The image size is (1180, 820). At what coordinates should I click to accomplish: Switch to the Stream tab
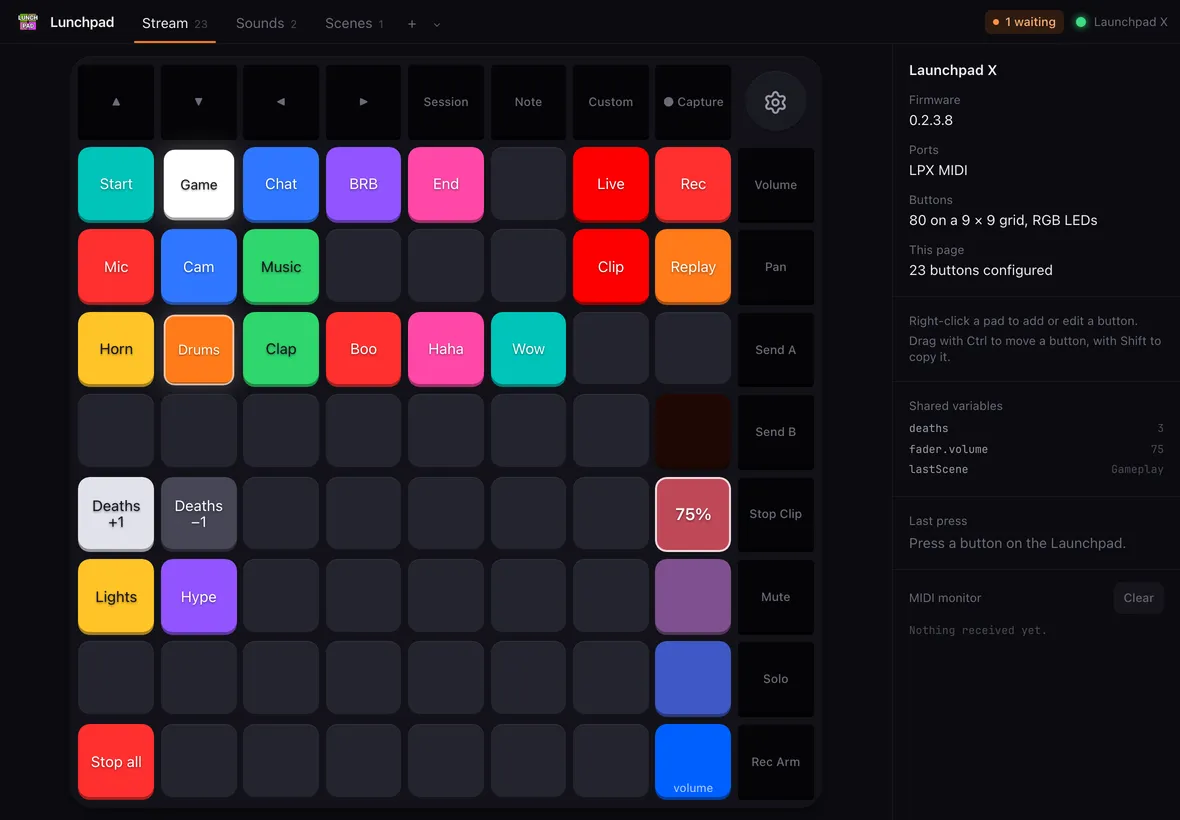click(175, 23)
